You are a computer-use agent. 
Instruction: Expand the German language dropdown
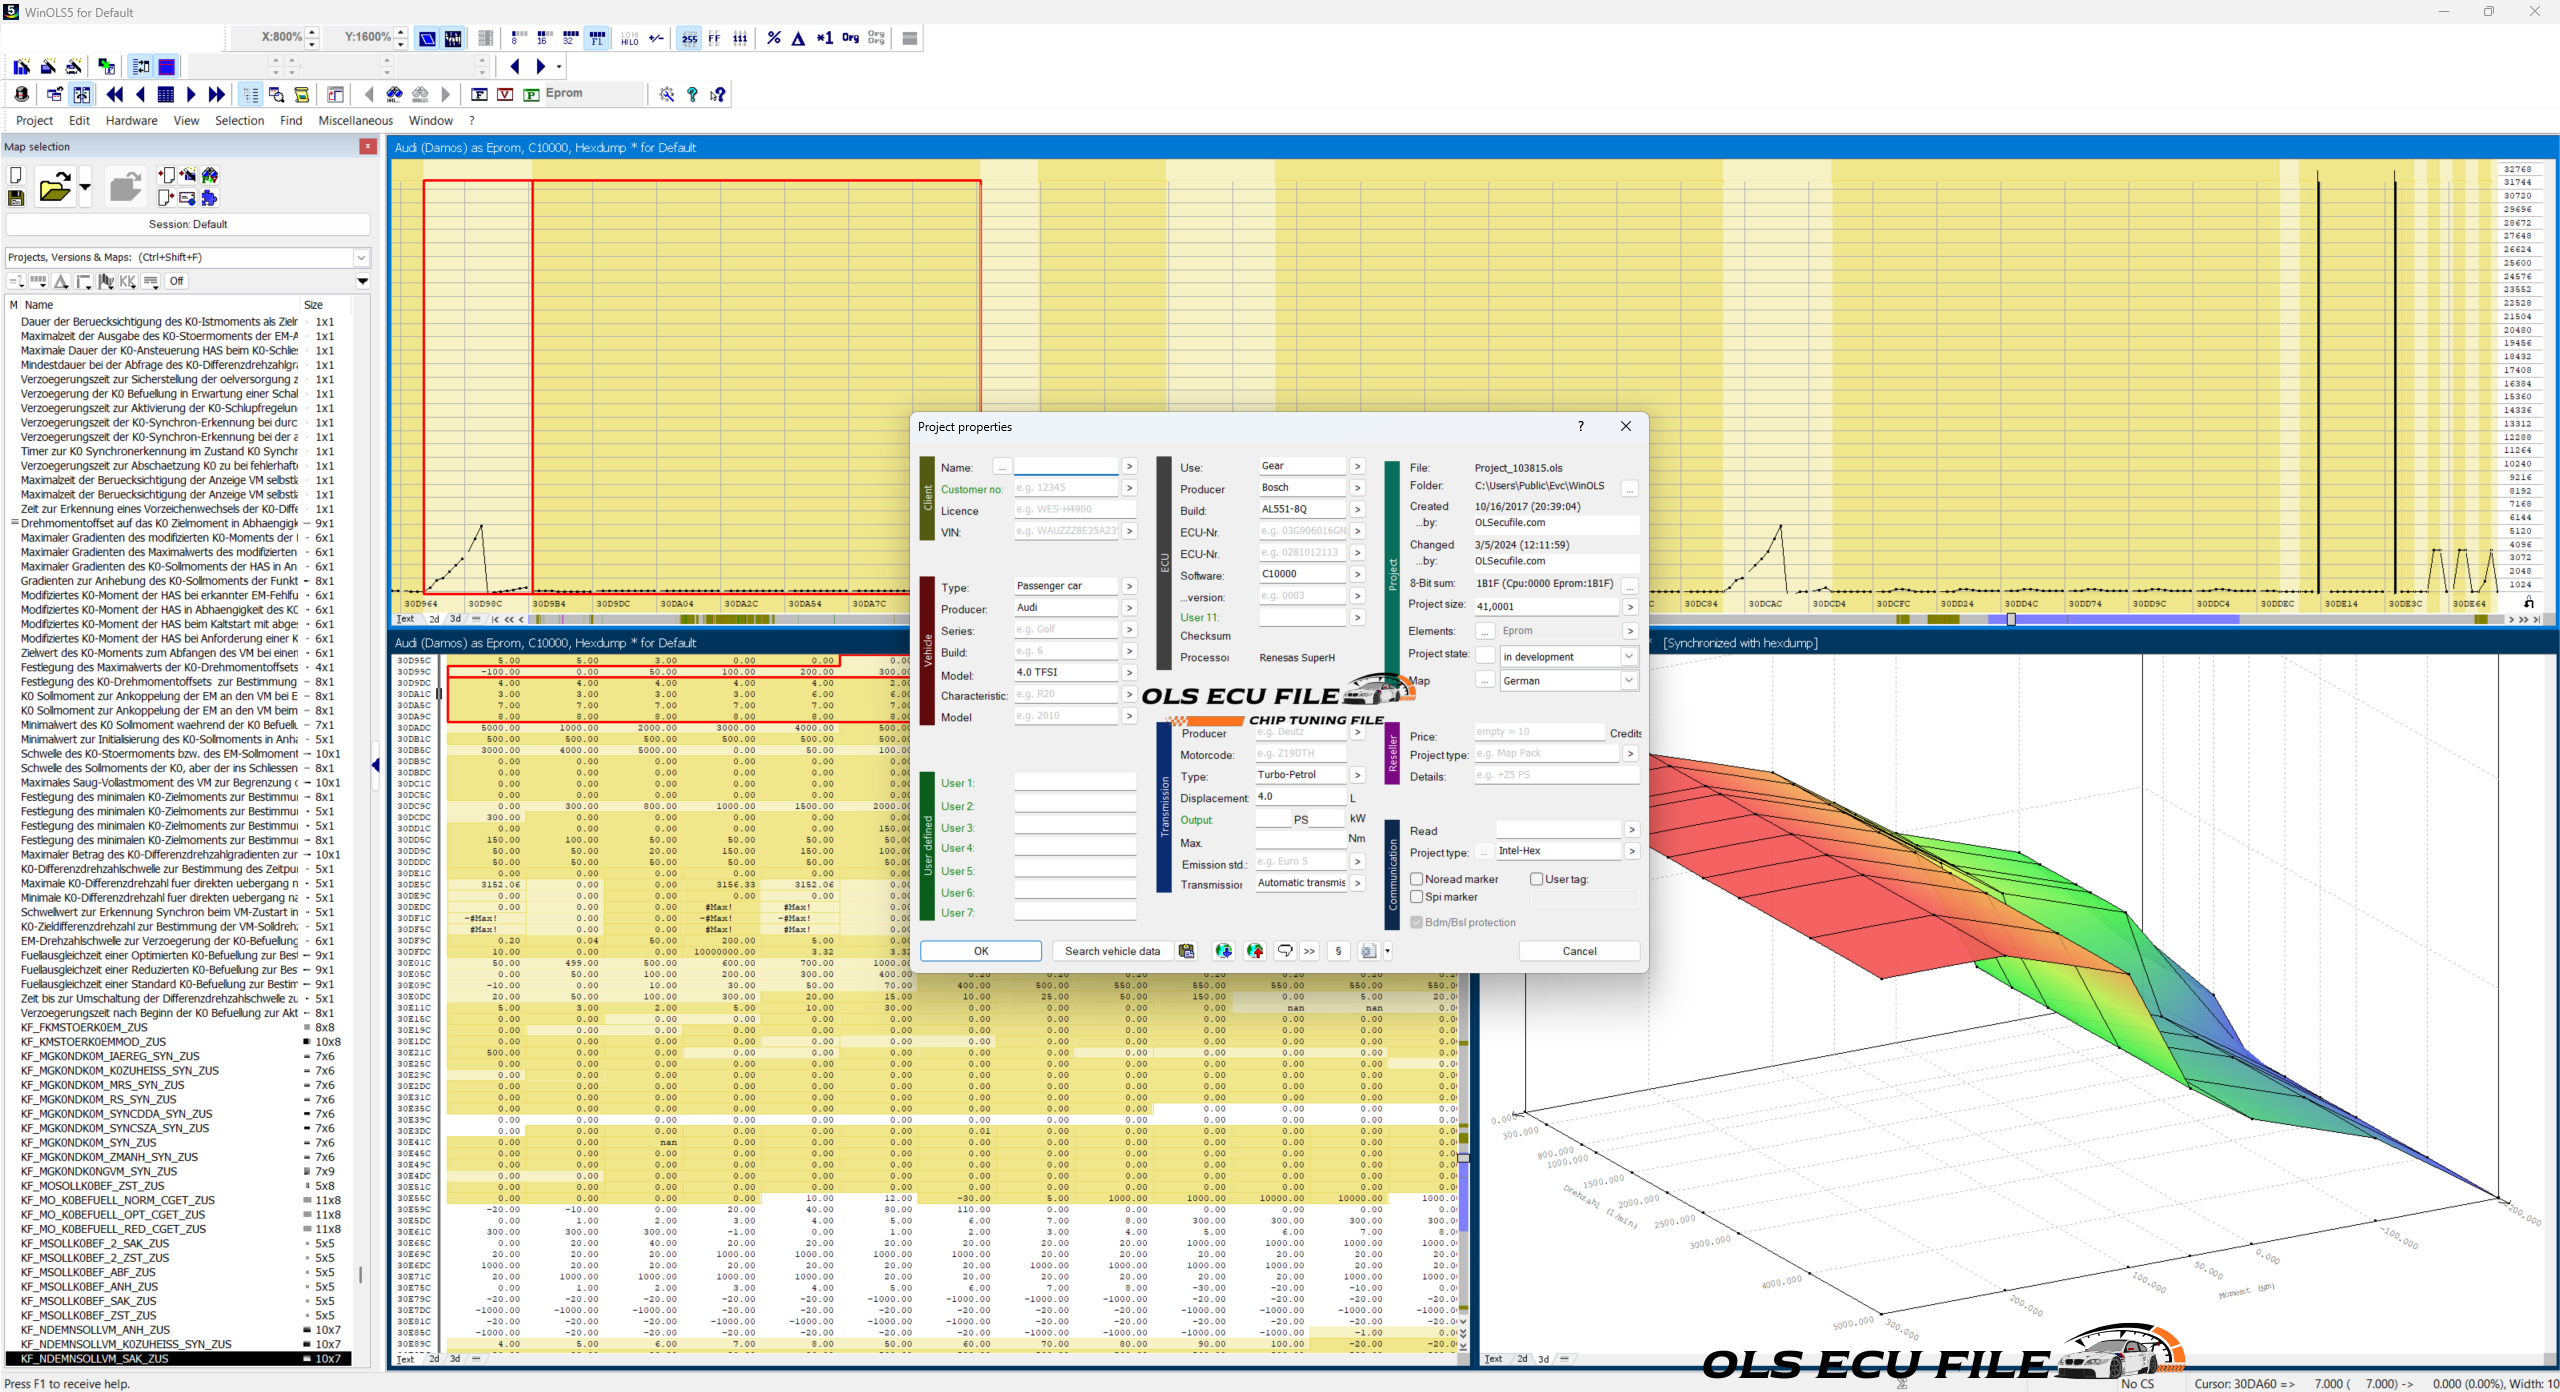click(x=1568, y=680)
